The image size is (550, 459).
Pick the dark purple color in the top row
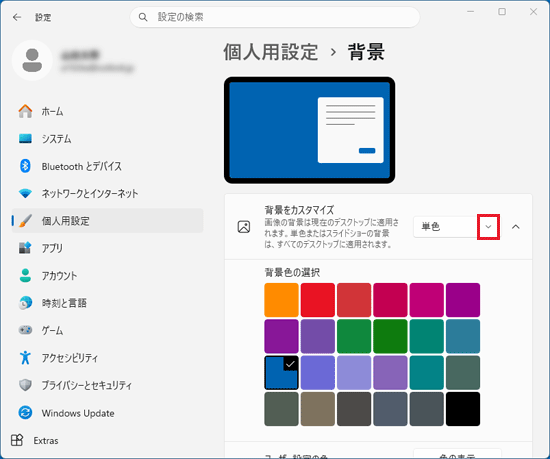pyautogui.click(x=463, y=300)
